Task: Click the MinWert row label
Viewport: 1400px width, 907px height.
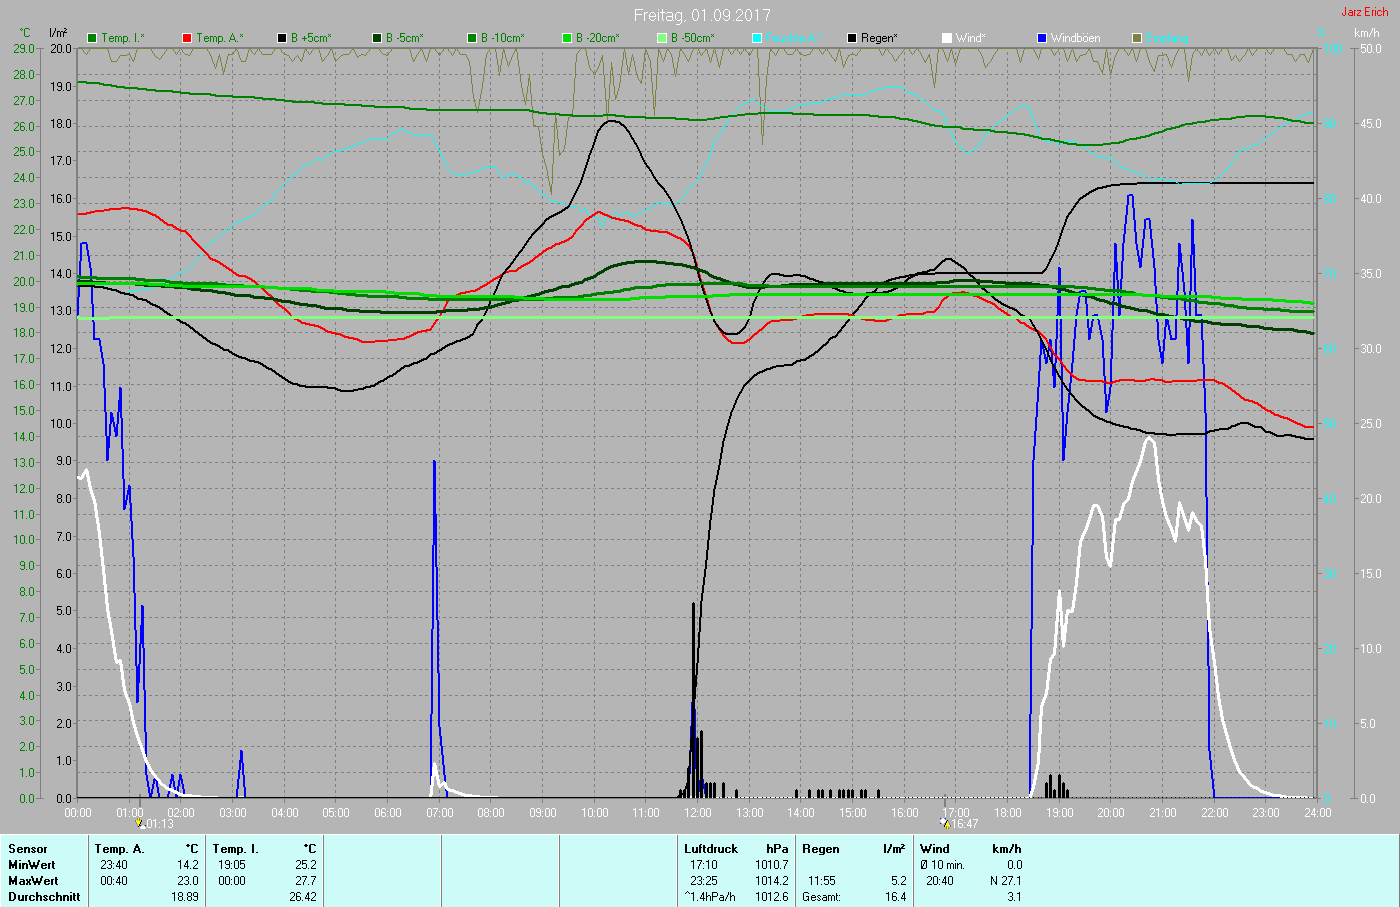Action: [x=32, y=865]
